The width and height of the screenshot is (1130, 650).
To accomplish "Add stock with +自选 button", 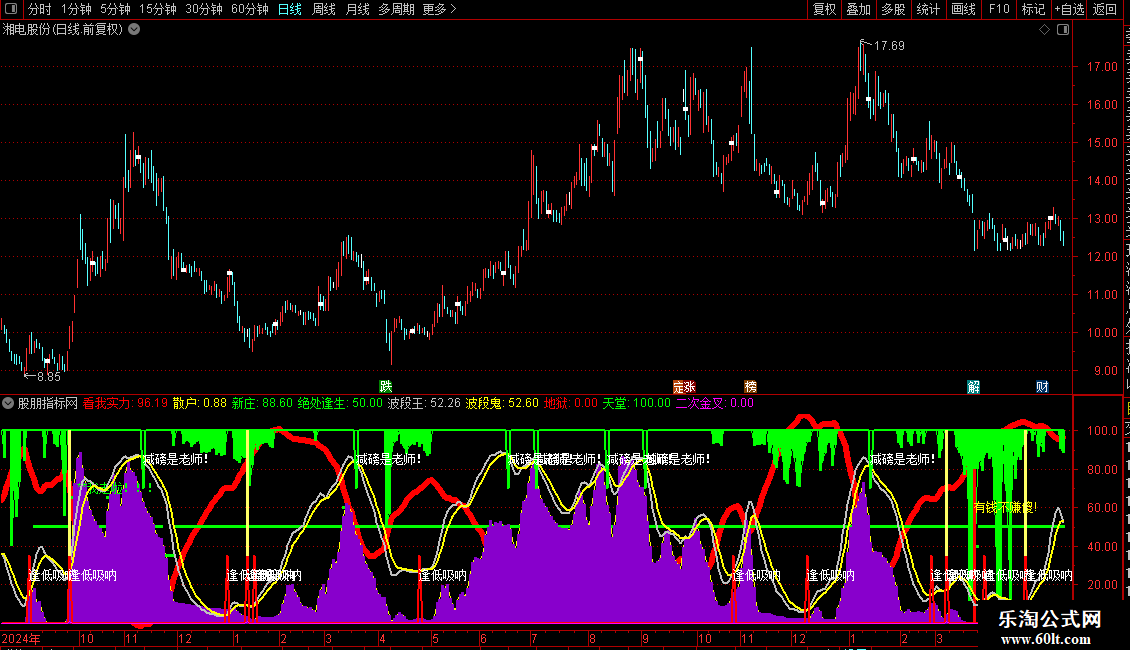I will 1069,9.
